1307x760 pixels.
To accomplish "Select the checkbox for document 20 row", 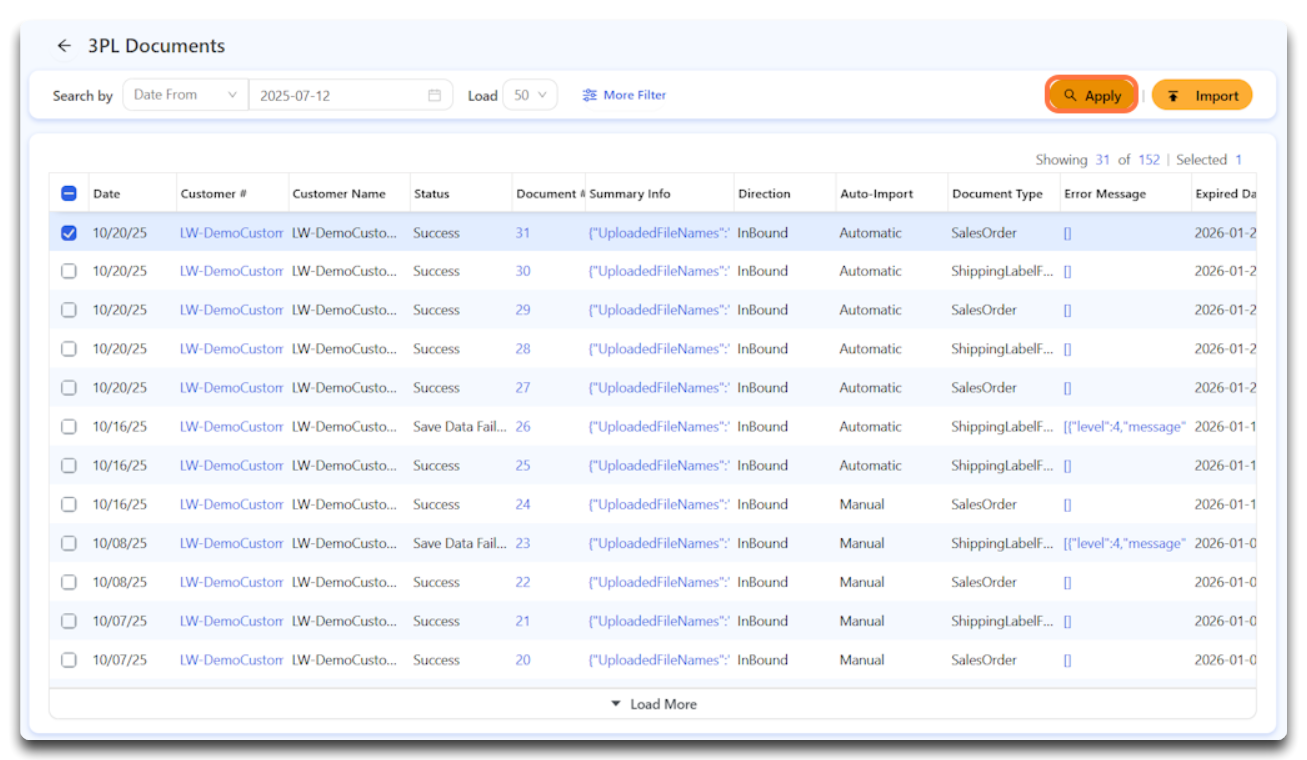I will (x=69, y=660).
